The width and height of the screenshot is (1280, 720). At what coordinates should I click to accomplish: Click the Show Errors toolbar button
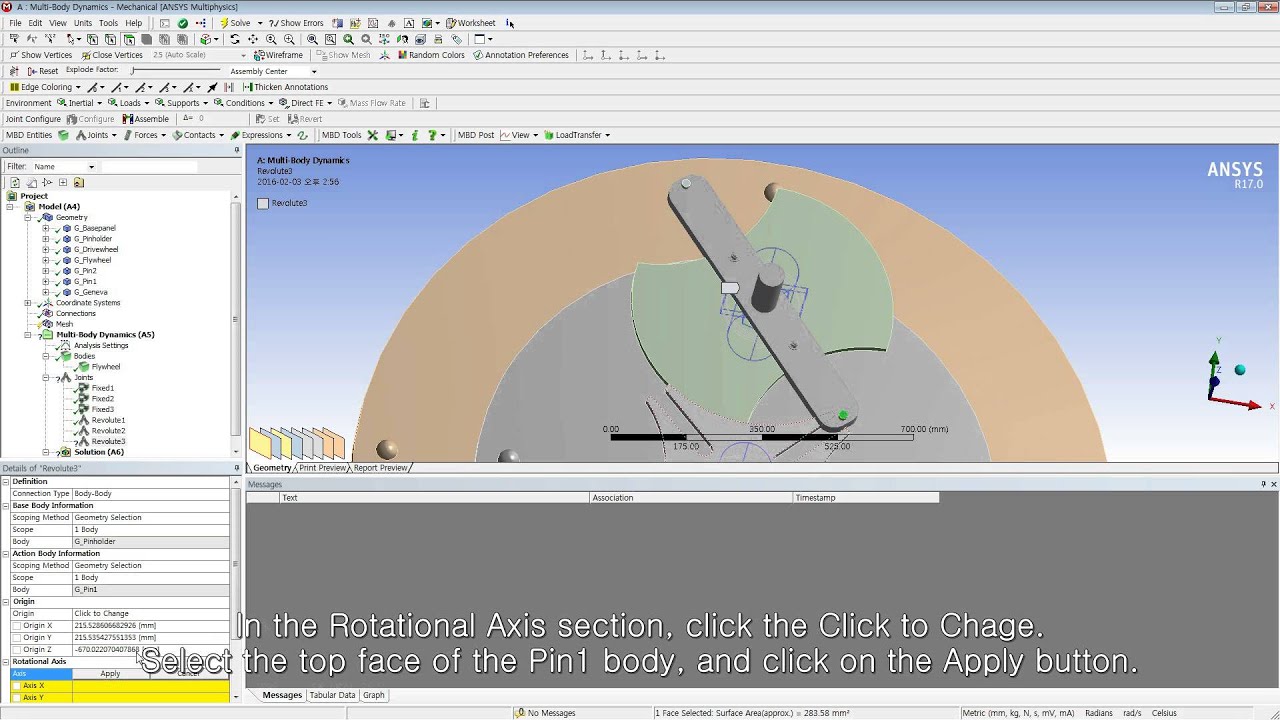pyautogui.click(x=297, y=23)
